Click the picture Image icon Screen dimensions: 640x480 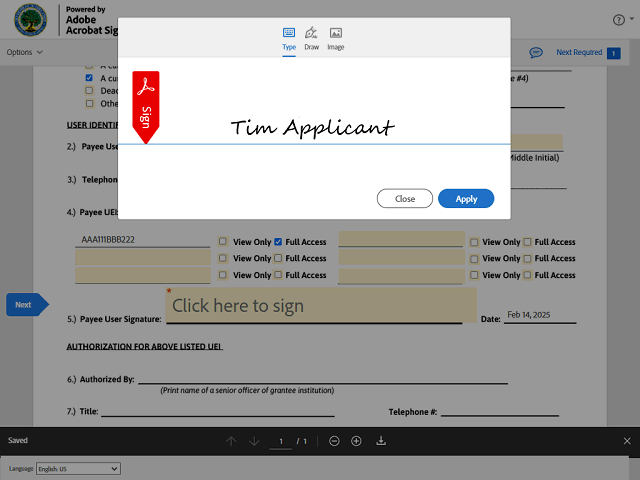(x=336, y=33)
